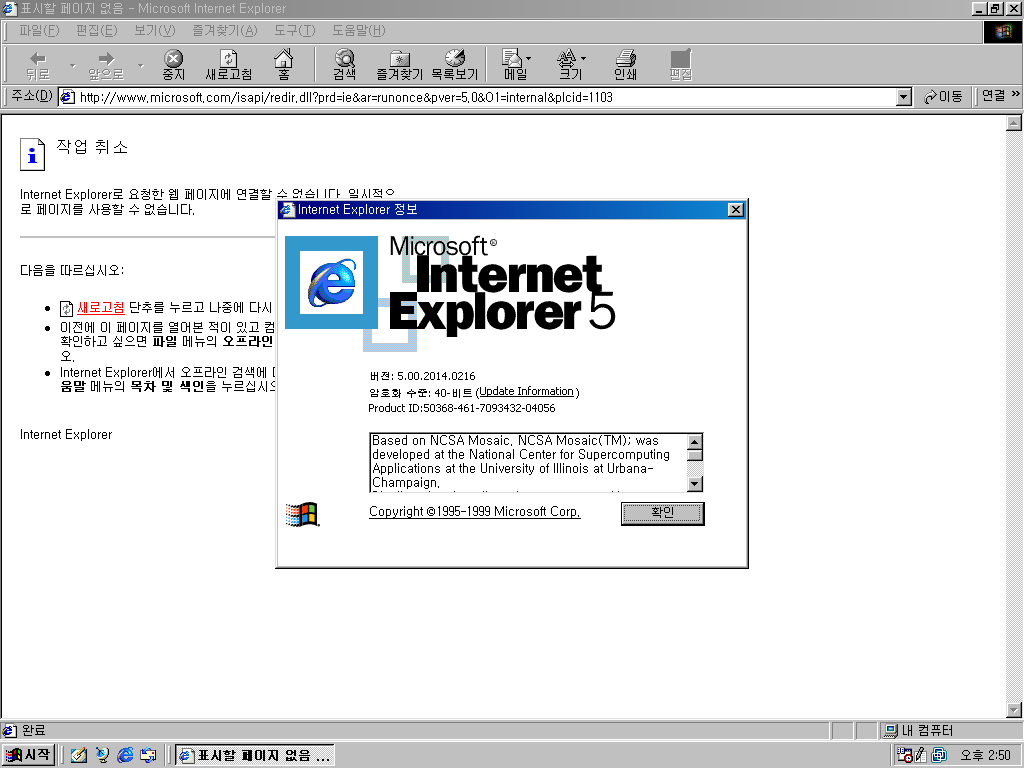Go to home page via 홈 icon
Image resolution: width=1024 pixels, height=768 pixels.
(283, 65)
